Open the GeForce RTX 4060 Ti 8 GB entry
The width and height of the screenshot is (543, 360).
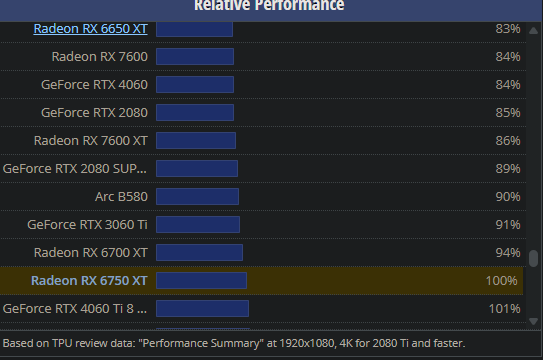(x=75, y=309)
